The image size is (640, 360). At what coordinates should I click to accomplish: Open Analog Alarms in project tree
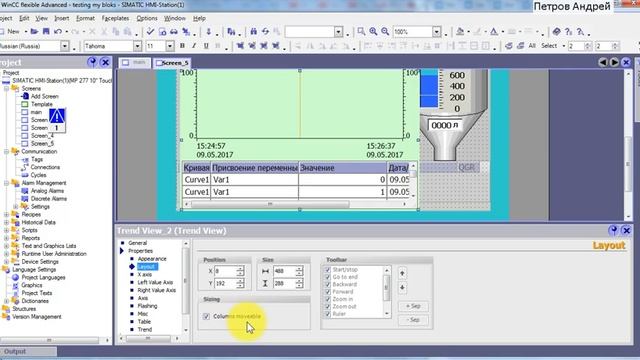[47, 191]
